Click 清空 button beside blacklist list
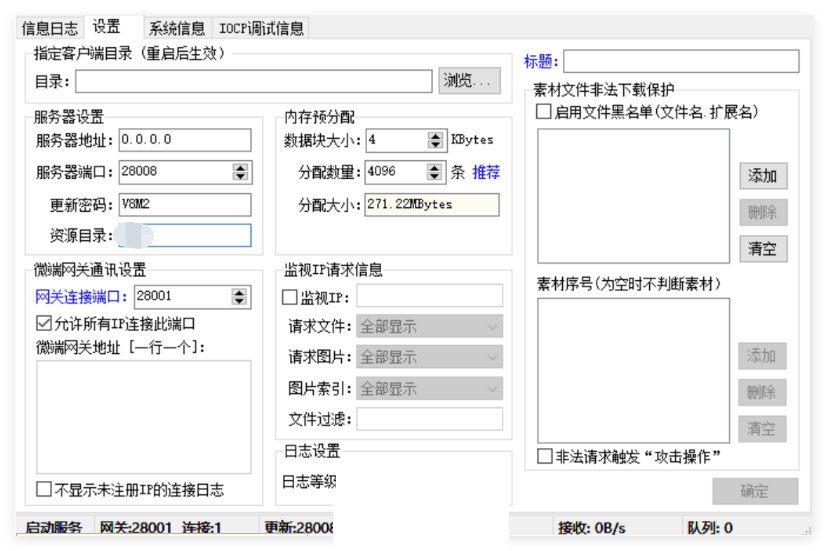The height and width of the screenshot is (551, 828). [x=763, y=249]
